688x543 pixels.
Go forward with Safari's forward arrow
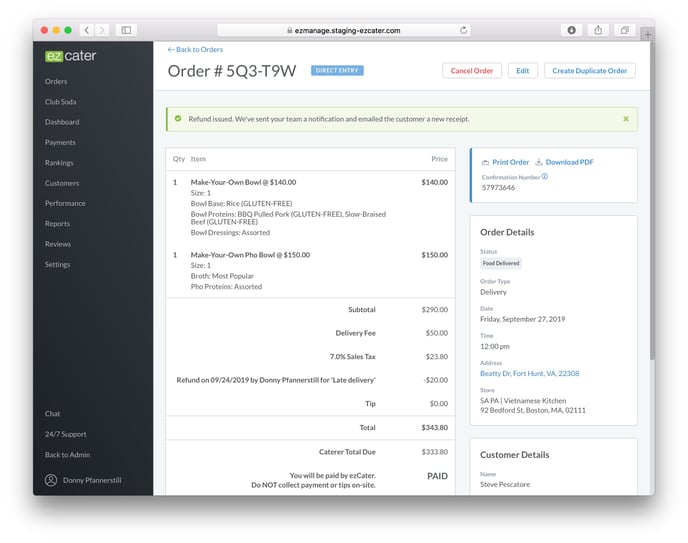pos(102,30)
